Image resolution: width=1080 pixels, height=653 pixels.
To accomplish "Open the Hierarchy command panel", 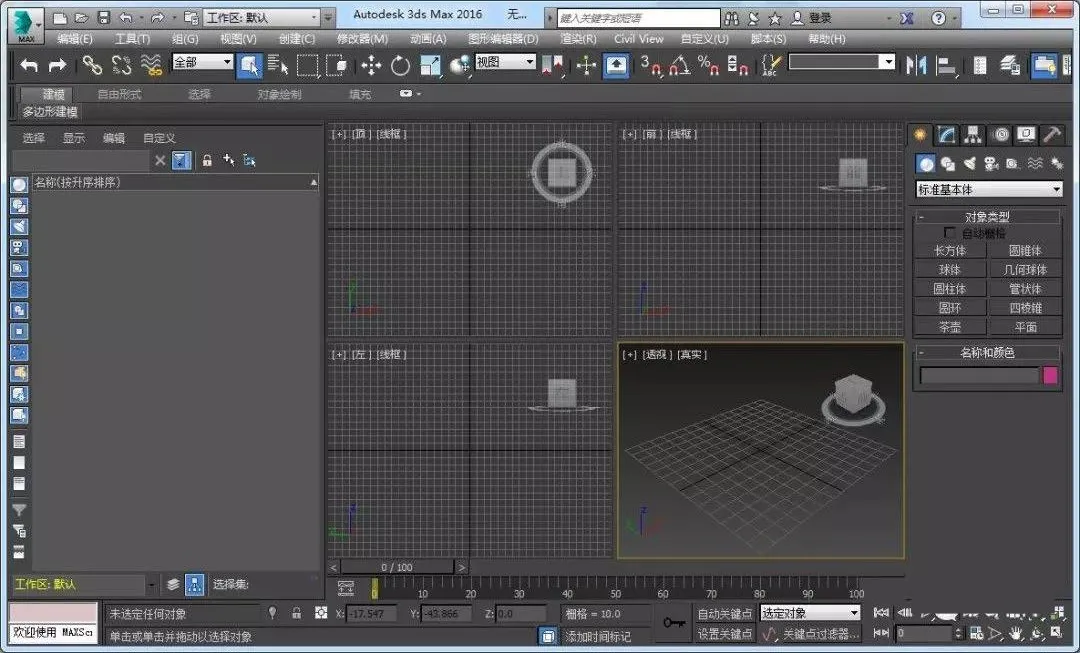I will click(973, 135).
